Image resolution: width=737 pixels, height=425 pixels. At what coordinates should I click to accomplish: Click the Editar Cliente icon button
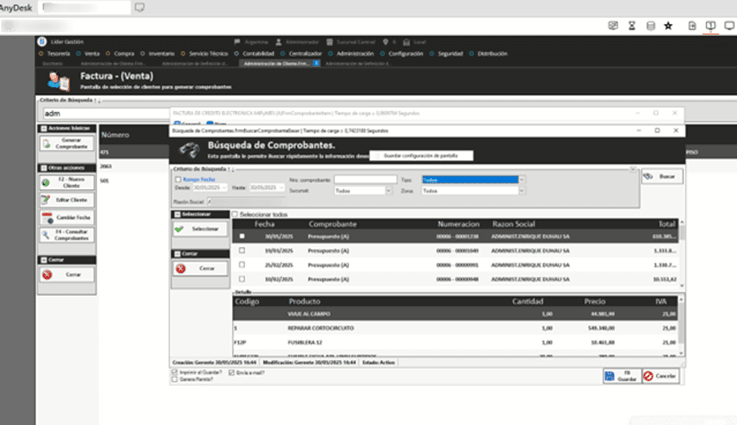point(47,201)
